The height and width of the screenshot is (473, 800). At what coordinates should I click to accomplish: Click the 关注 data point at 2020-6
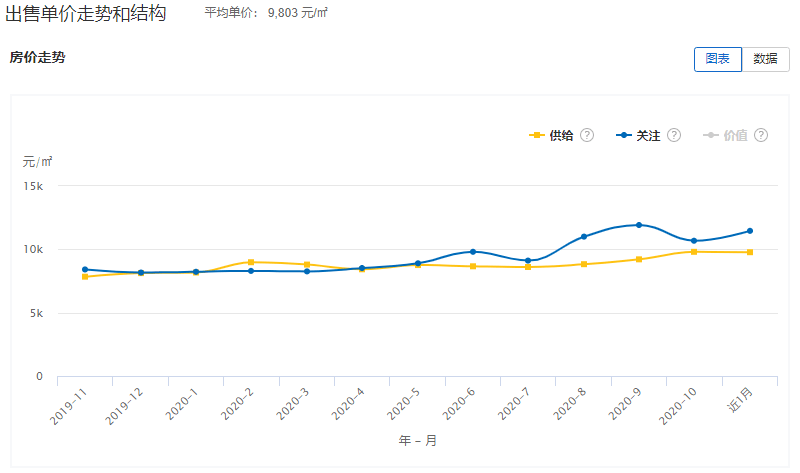[473, 251]
